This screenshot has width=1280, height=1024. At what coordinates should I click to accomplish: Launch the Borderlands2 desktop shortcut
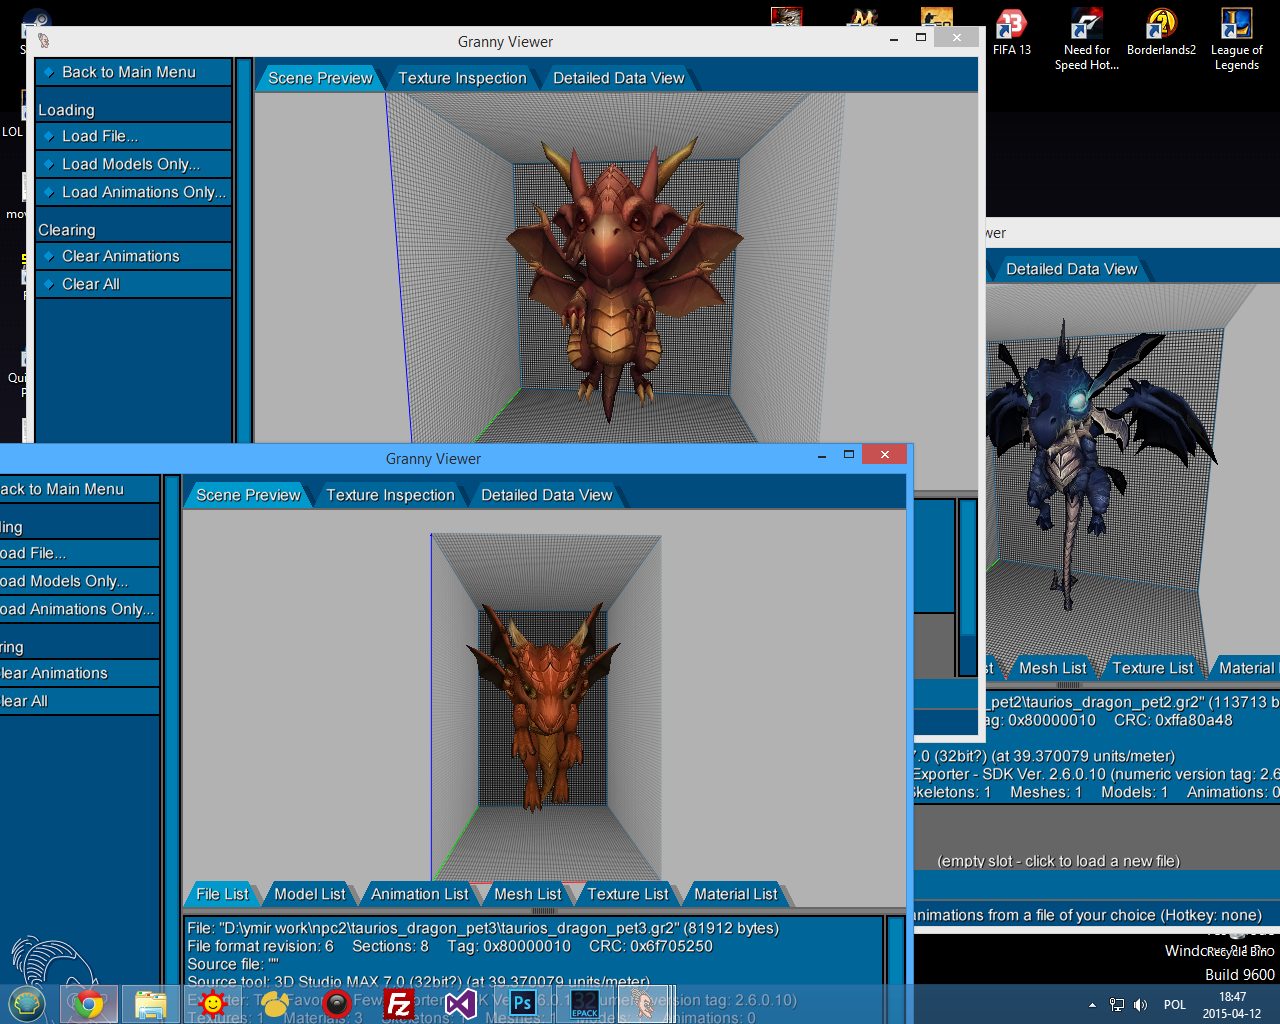point(1161,32)
